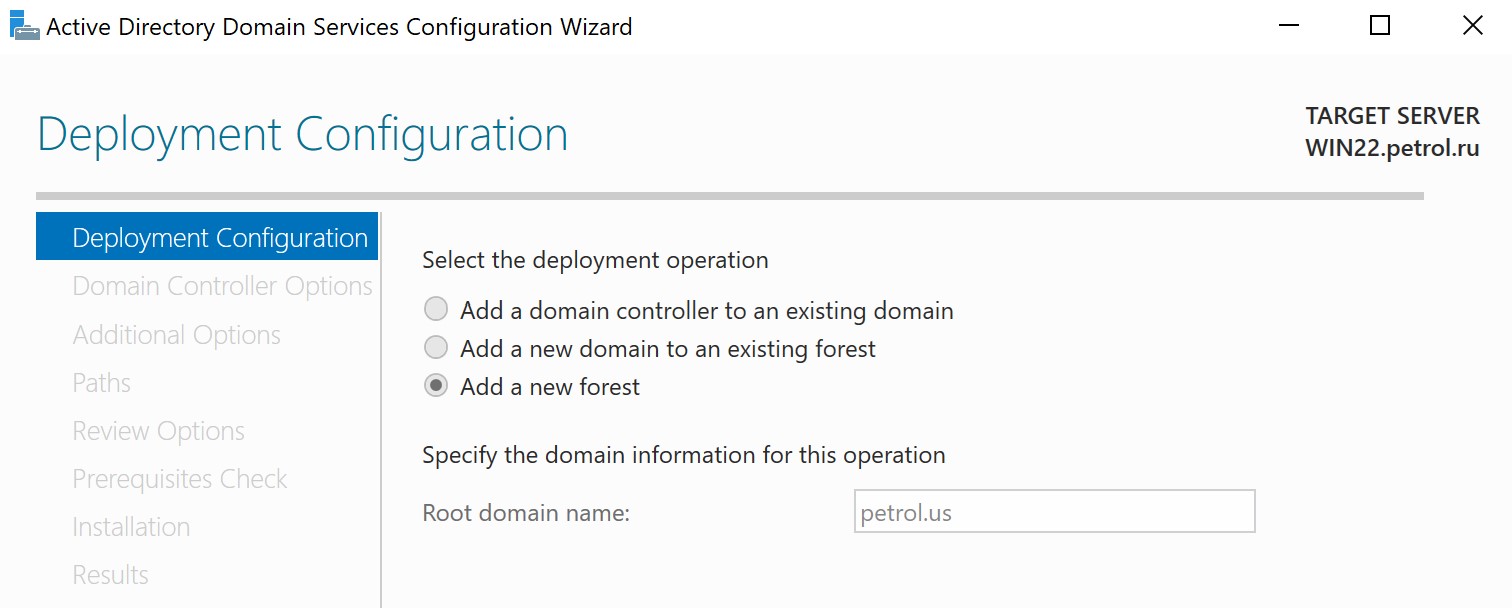This screenshot has width=1512, height=608.
Task: Open the Results step in sidebar
Action: (x=110, y=574)
